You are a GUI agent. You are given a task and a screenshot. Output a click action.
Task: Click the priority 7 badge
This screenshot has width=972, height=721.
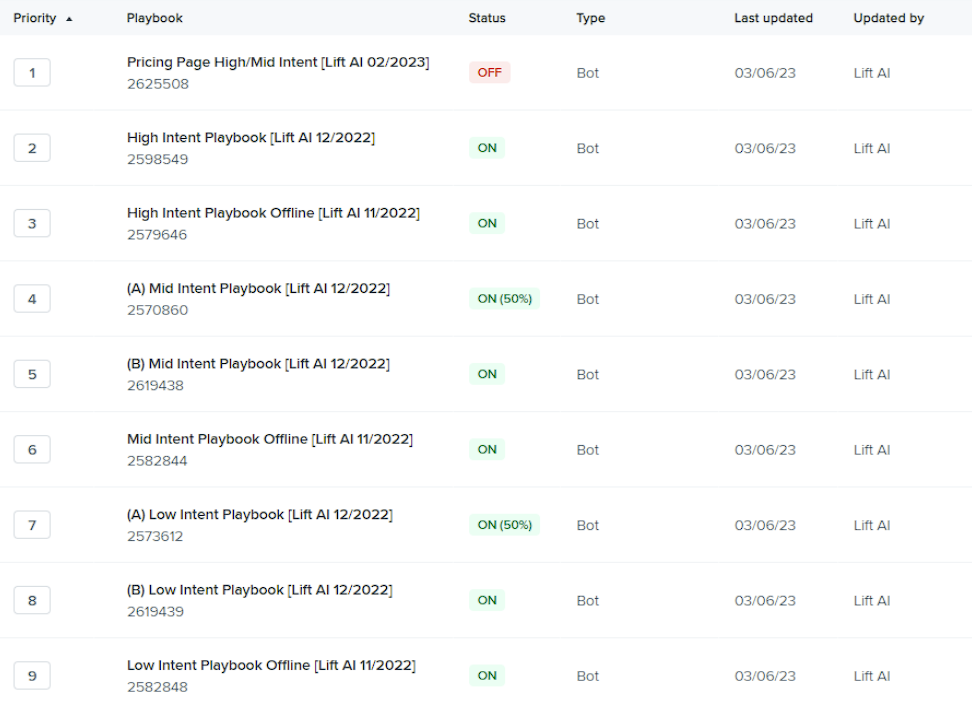(x=31, y=524)
